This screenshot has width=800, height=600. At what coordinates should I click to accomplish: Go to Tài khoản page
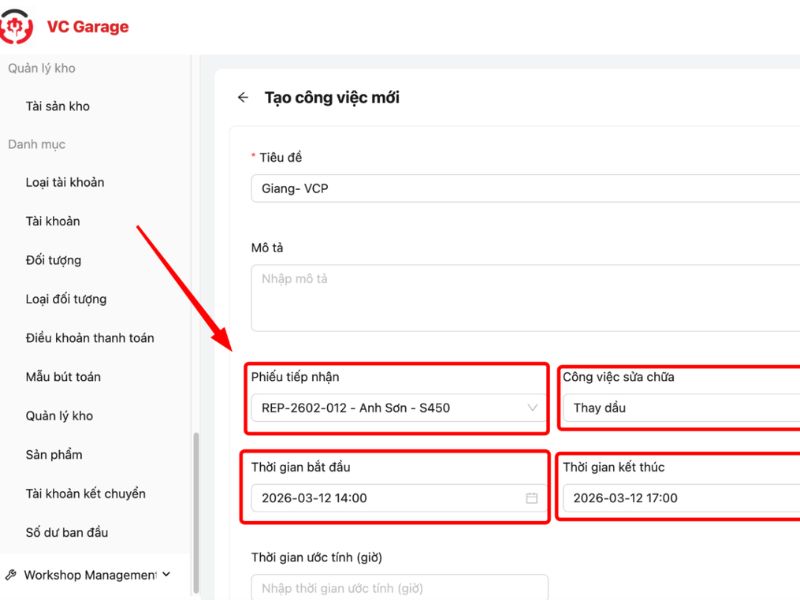coord(53,221)
